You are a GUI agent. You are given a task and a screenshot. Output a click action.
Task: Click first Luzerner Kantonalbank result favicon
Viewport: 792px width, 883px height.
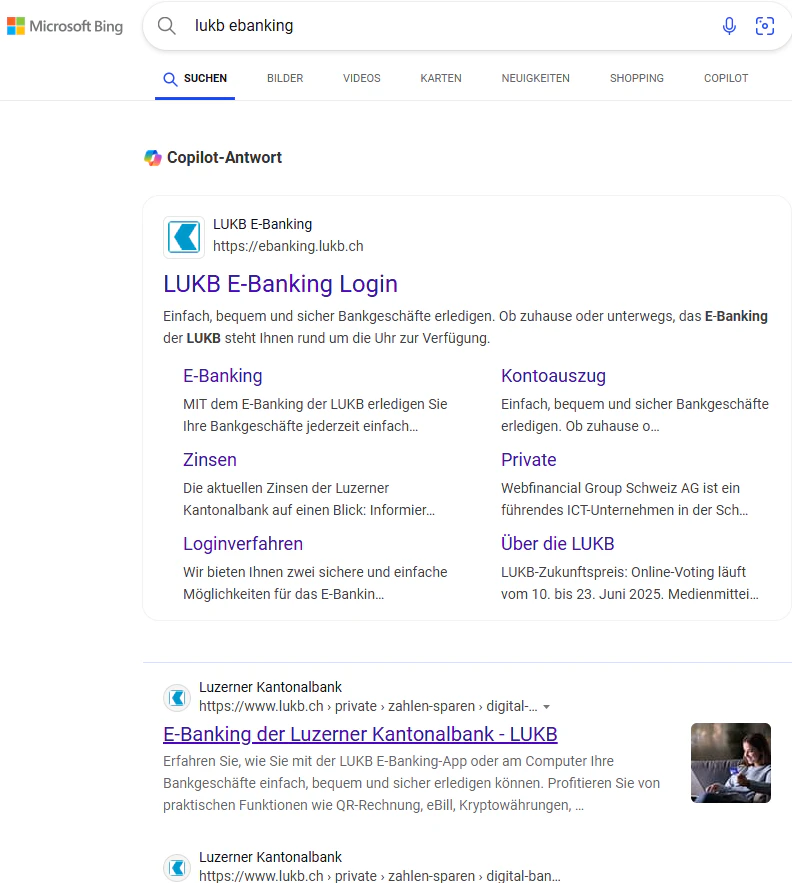tap(177, 698)
